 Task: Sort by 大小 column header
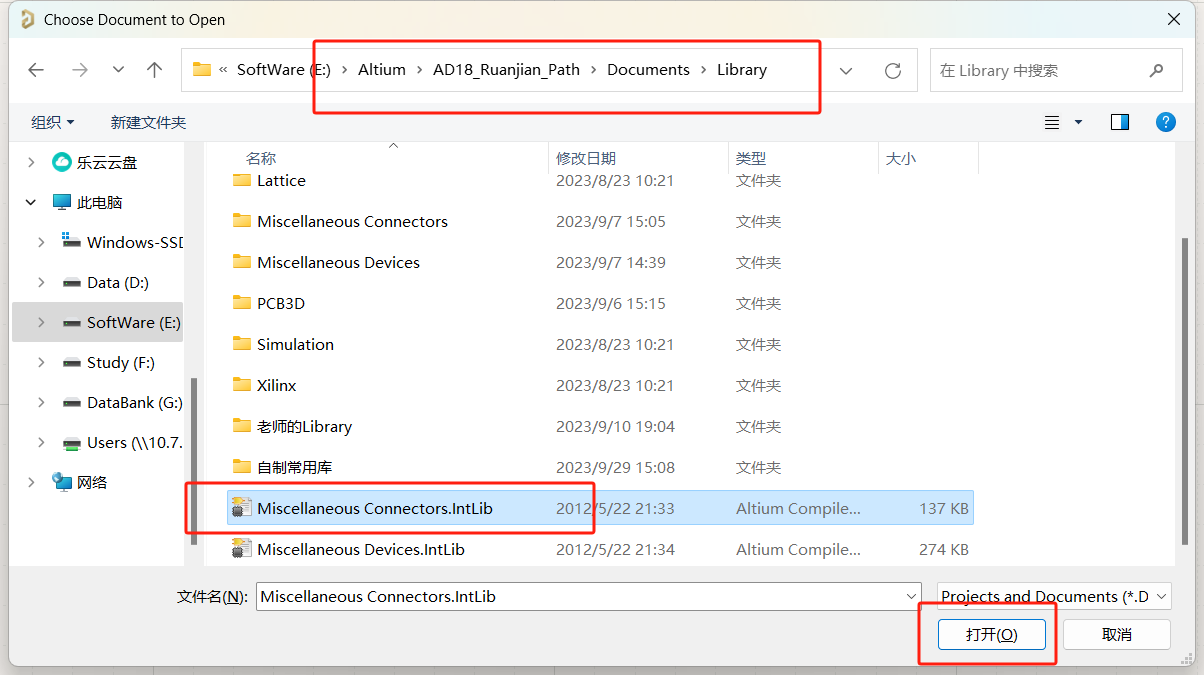pyautogui.click(x=900, y=158)
